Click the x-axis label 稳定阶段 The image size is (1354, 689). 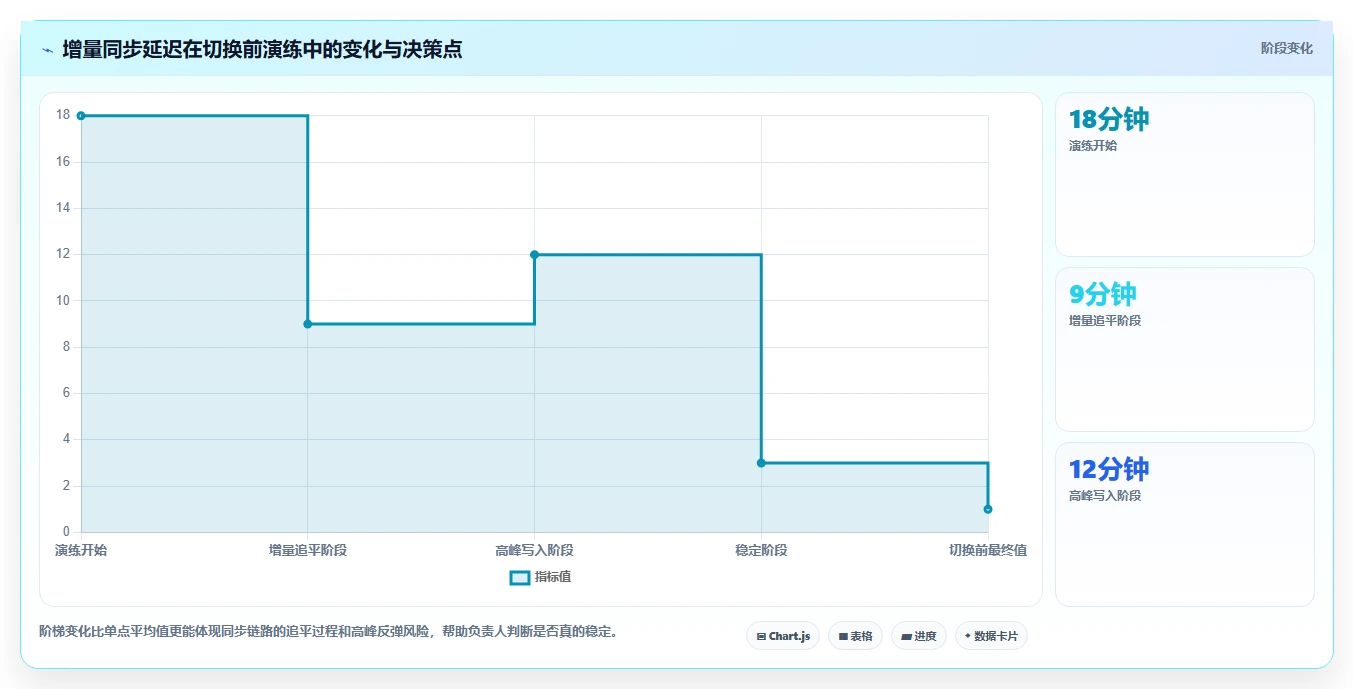[x=761, y=550]
